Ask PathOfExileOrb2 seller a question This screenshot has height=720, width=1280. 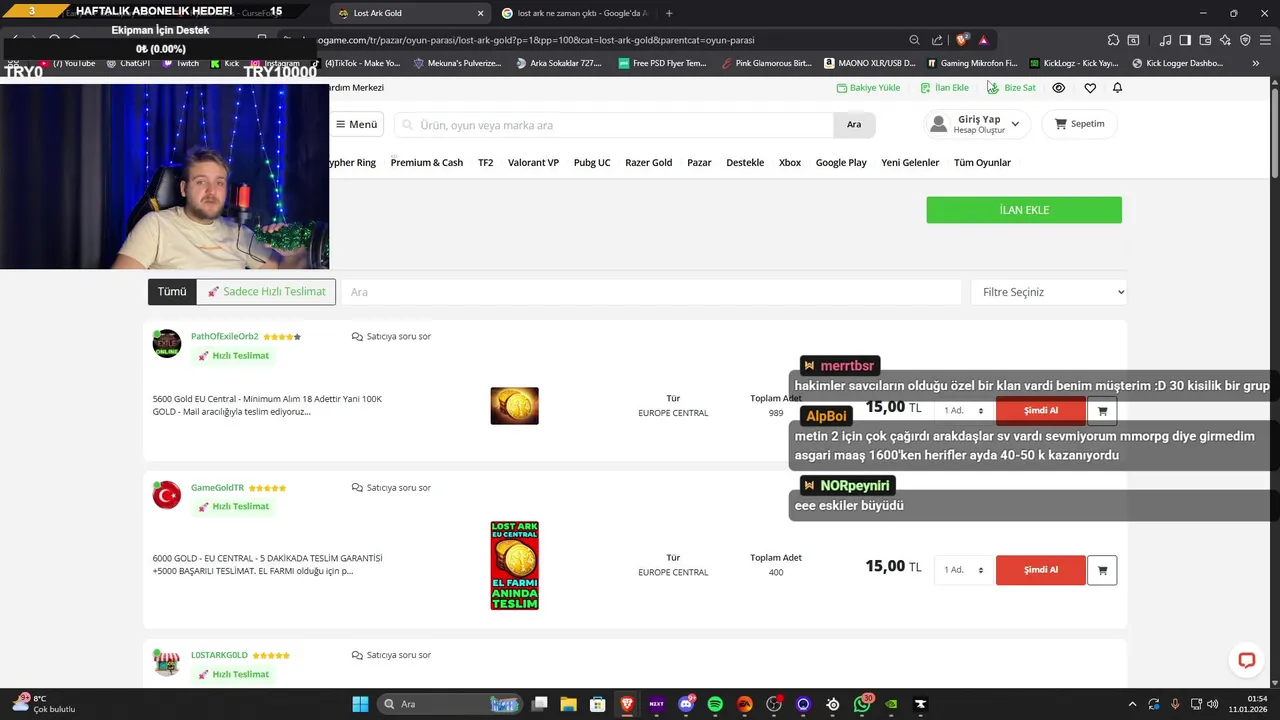pos(391,336)
